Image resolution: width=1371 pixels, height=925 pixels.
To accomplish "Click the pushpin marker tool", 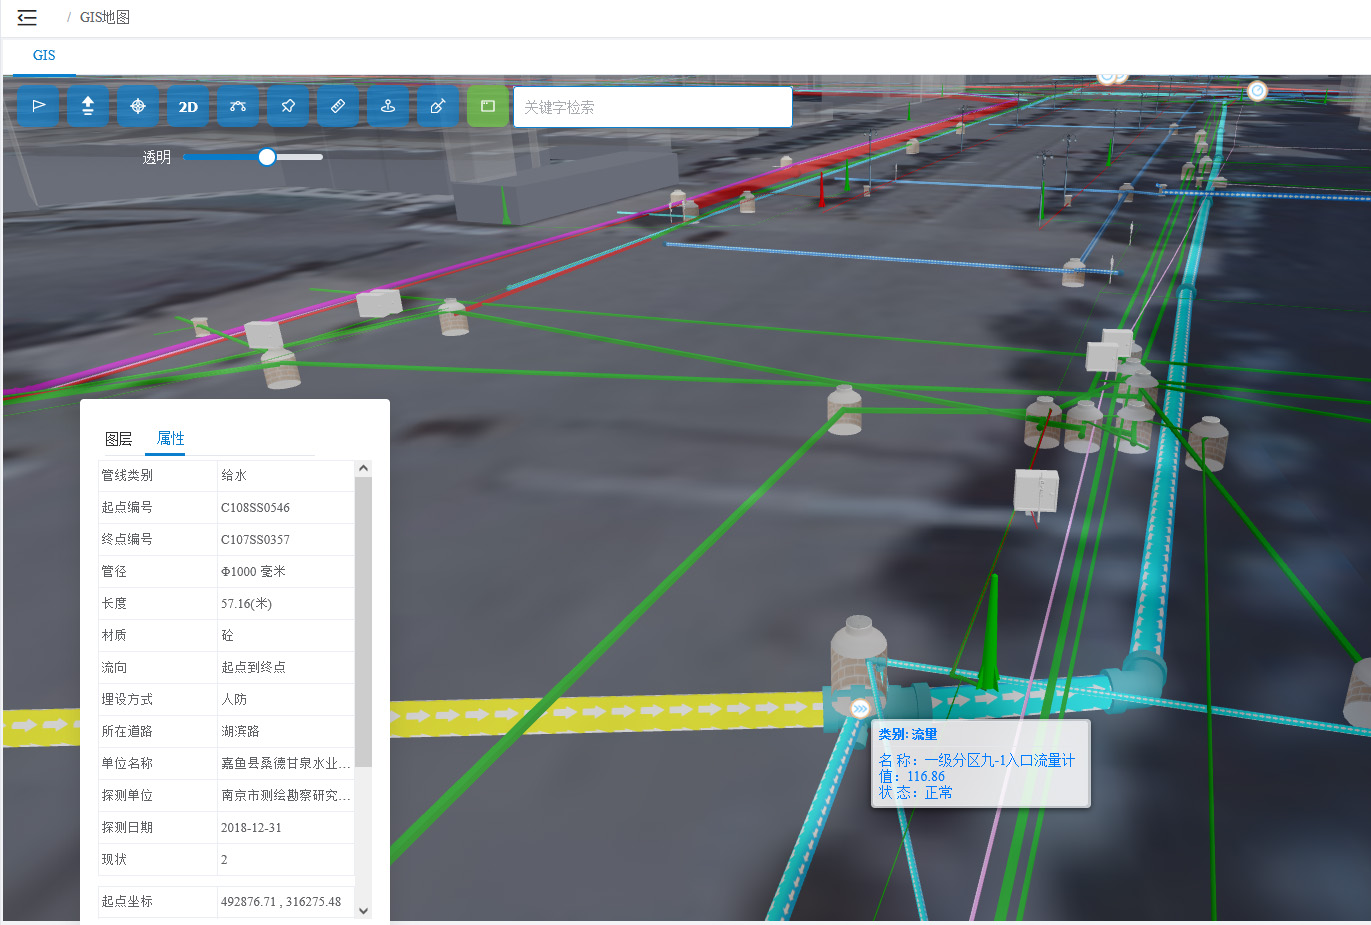I will [288, 106].
